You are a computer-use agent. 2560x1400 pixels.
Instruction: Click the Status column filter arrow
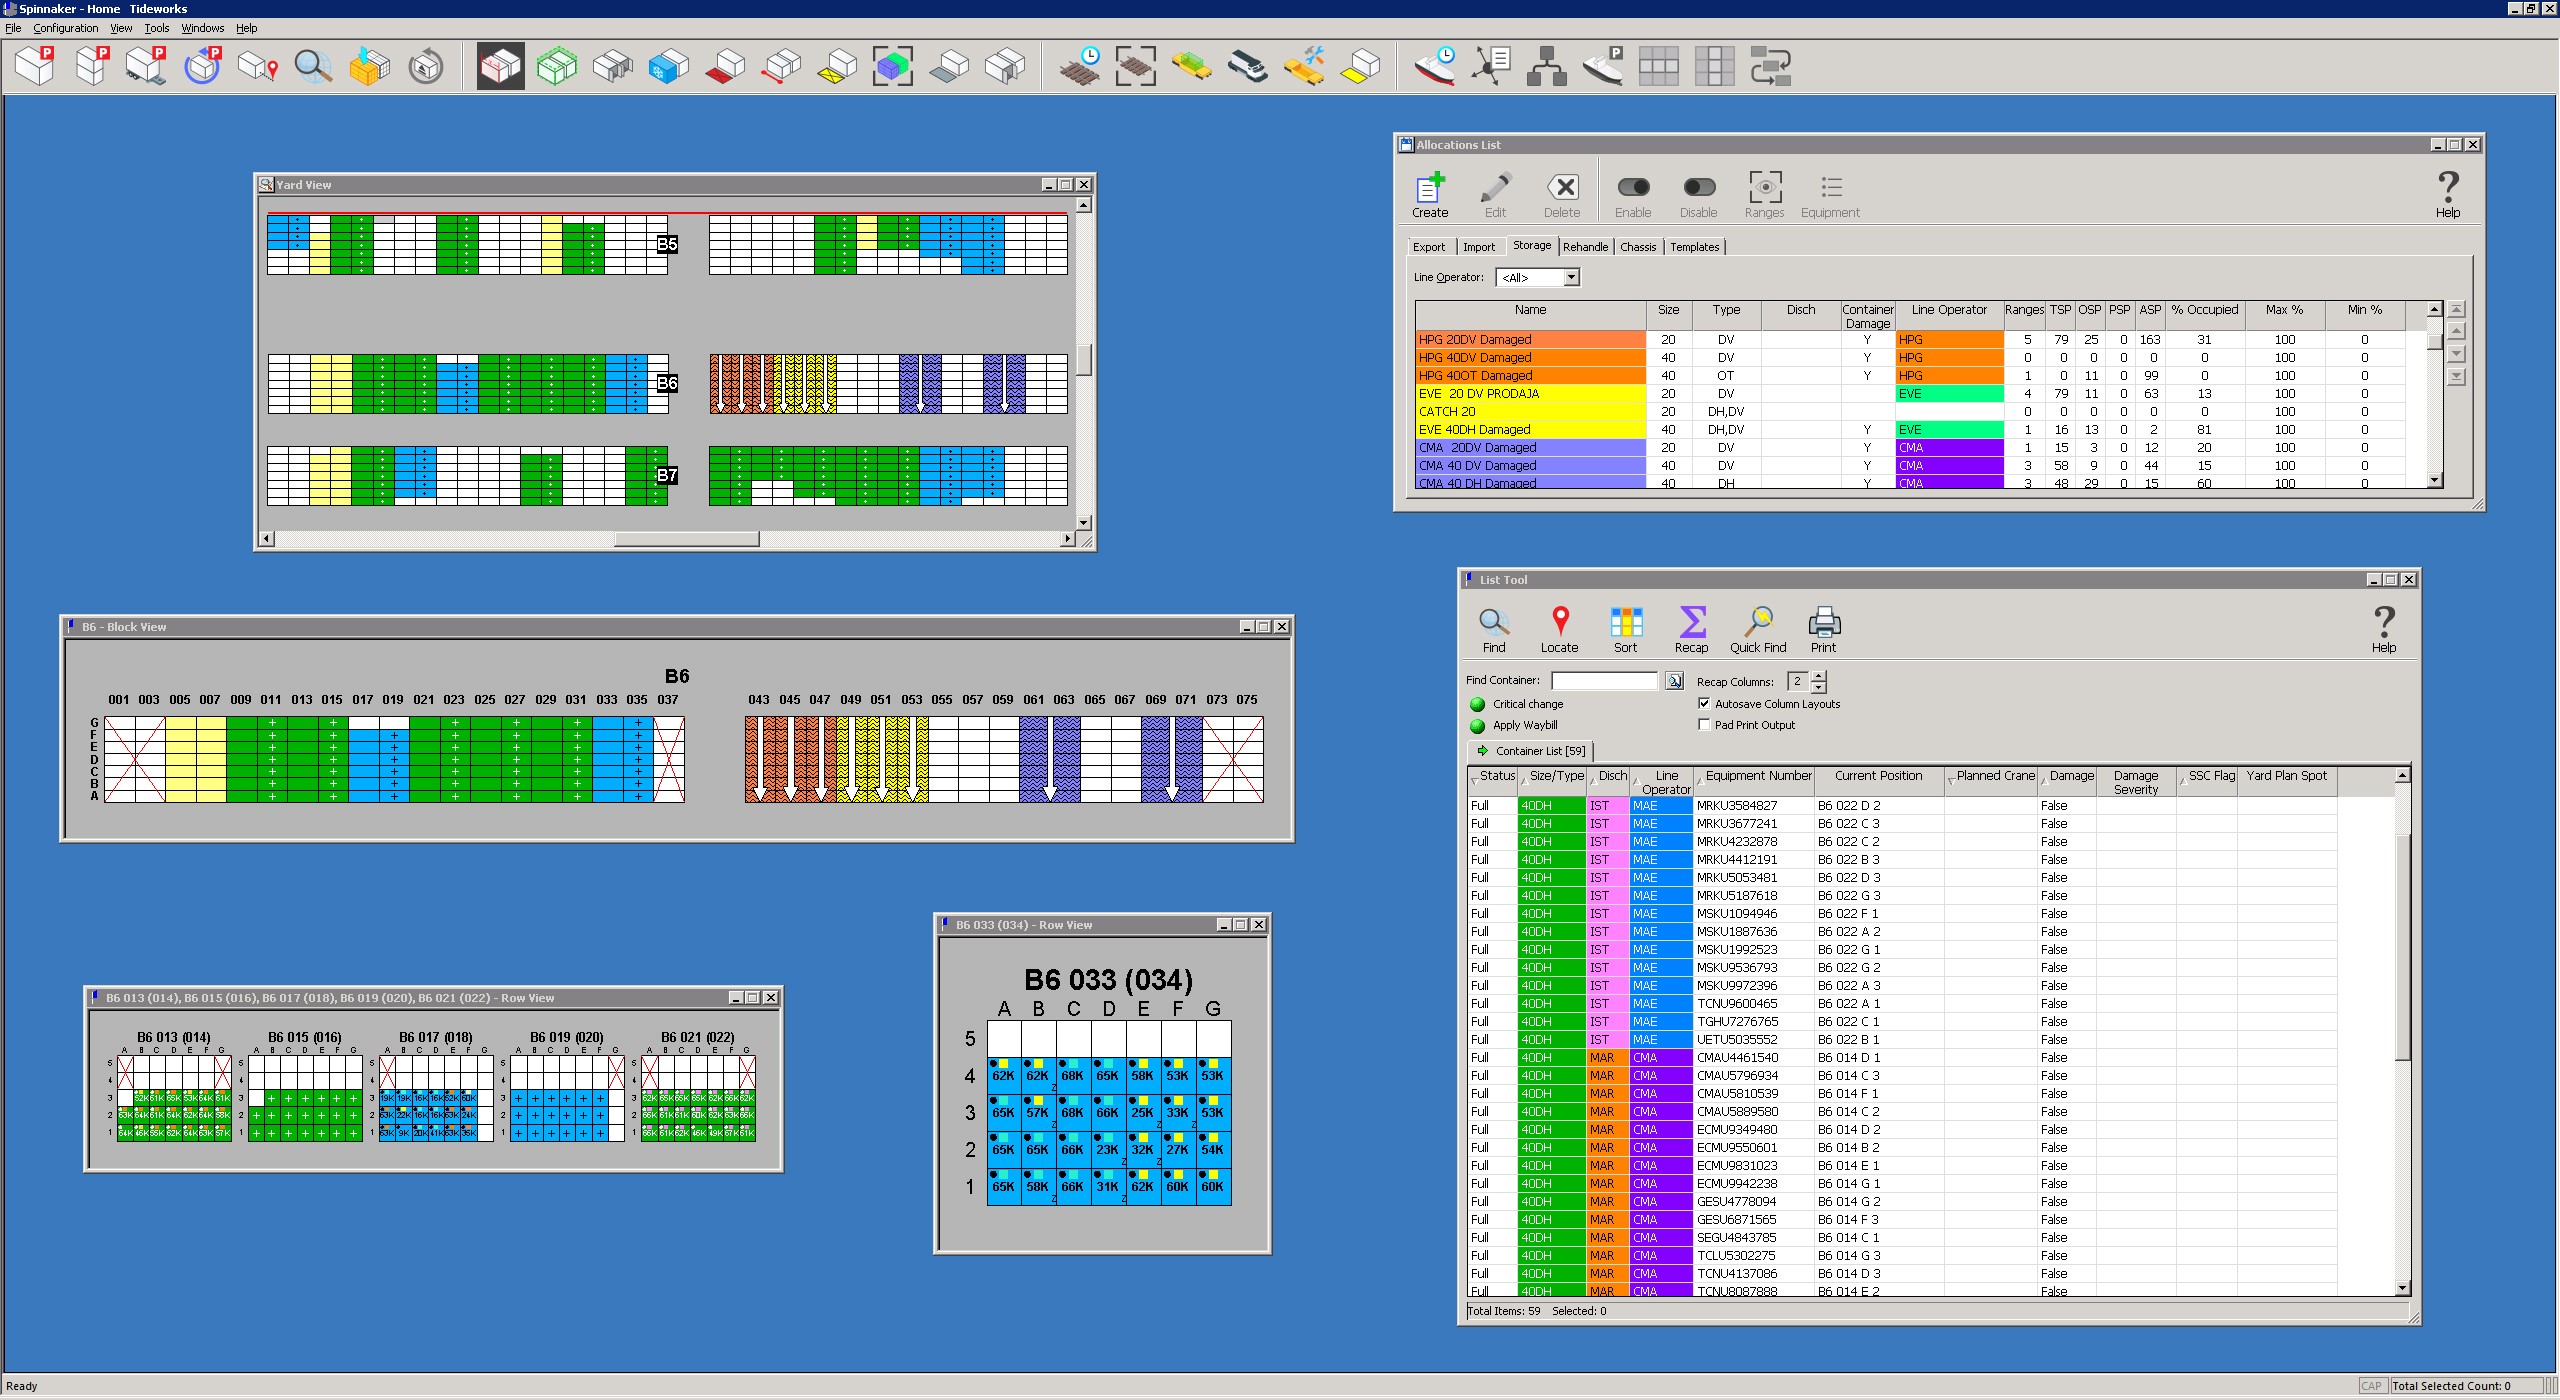1474,781
